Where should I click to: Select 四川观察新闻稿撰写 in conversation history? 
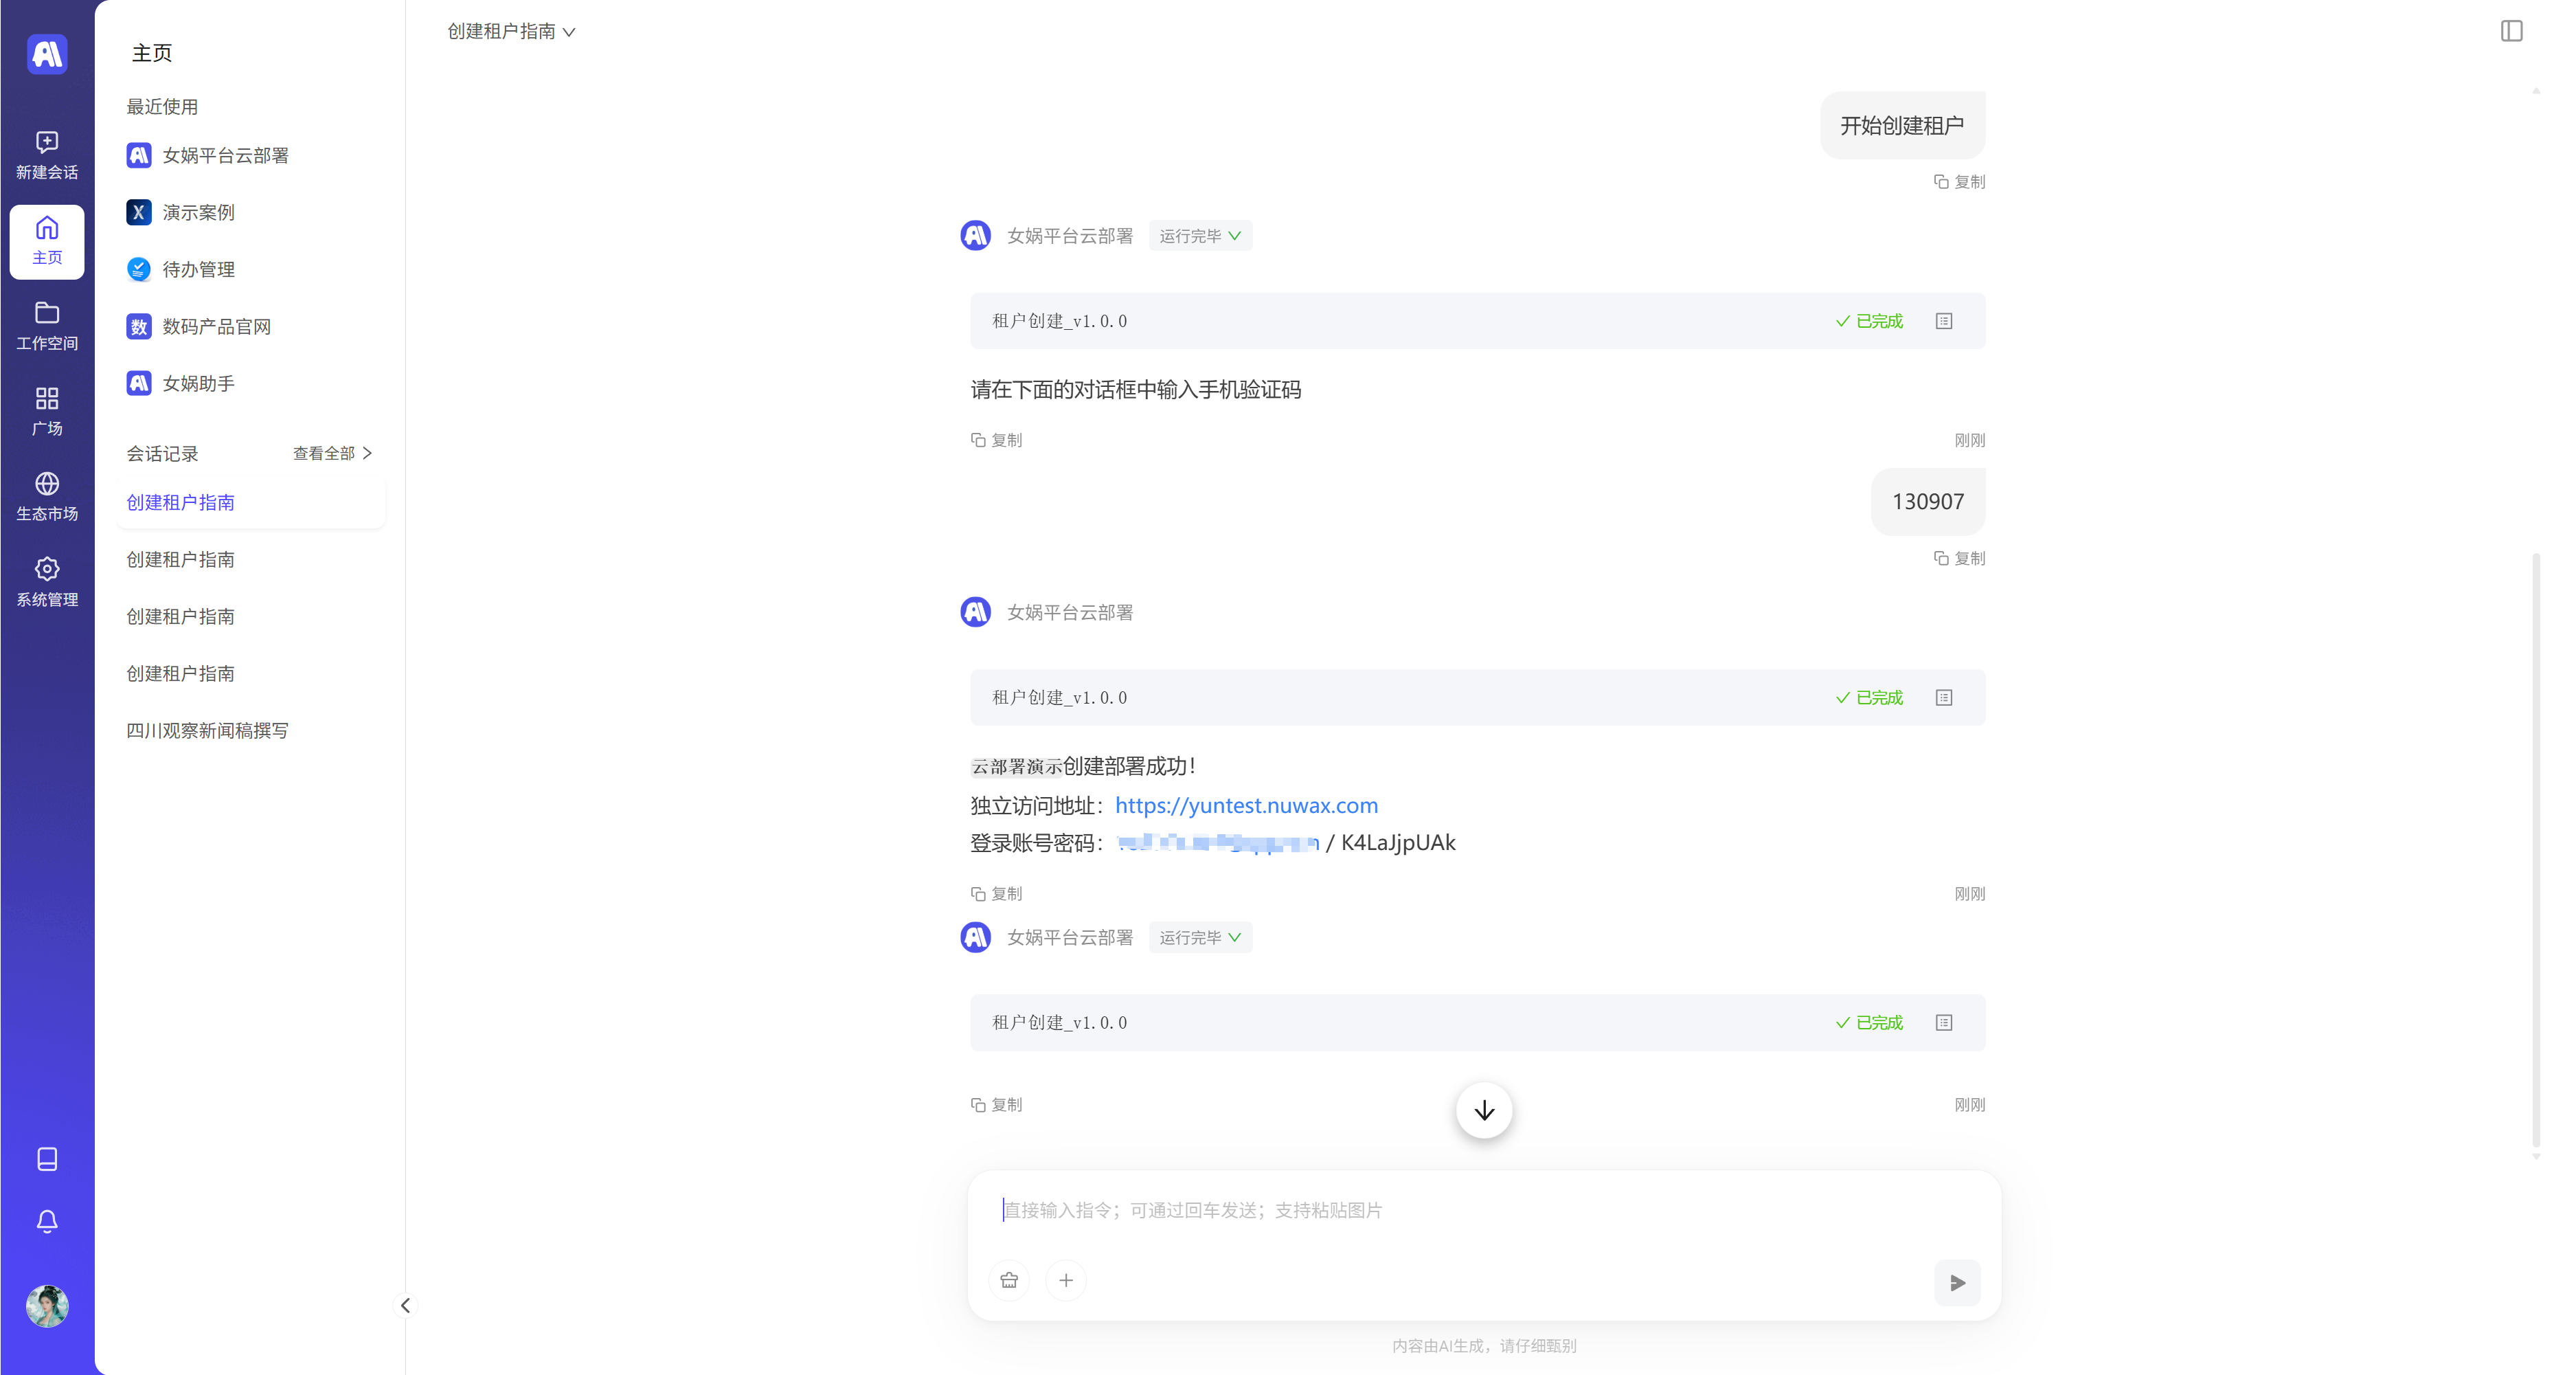tap(207, 730)
